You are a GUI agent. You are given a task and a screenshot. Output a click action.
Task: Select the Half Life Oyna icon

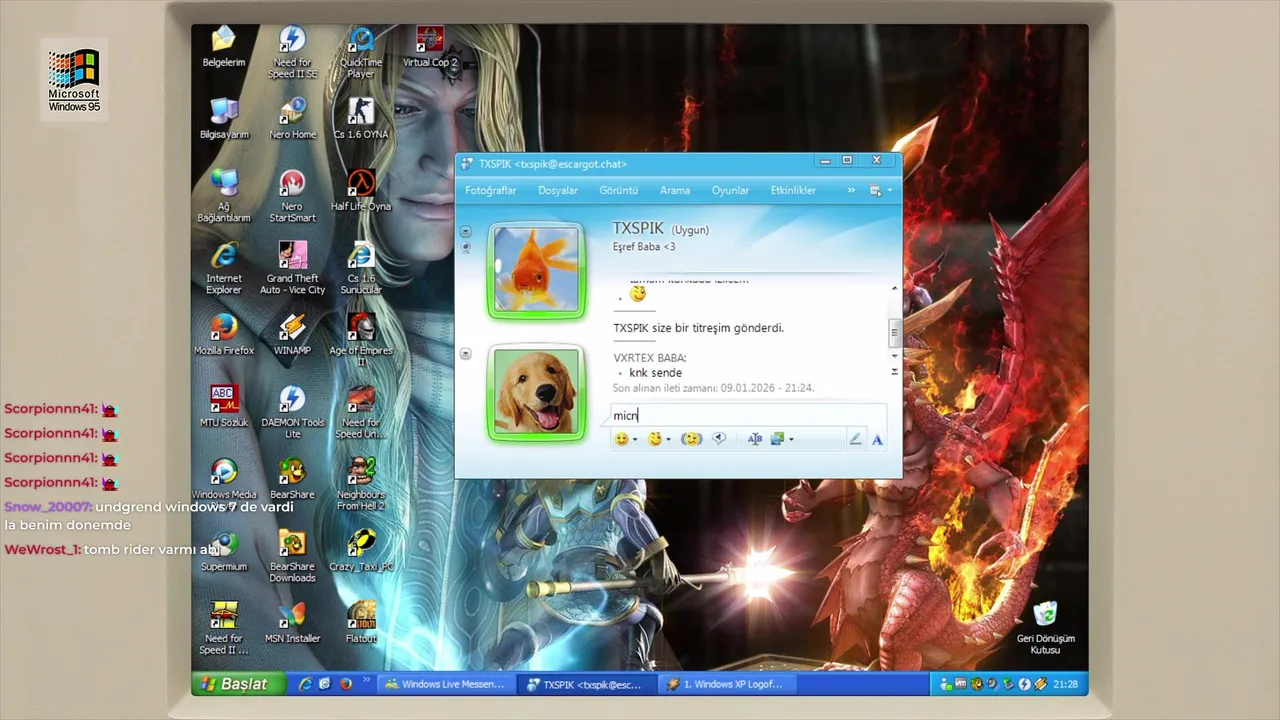[361, 192]
